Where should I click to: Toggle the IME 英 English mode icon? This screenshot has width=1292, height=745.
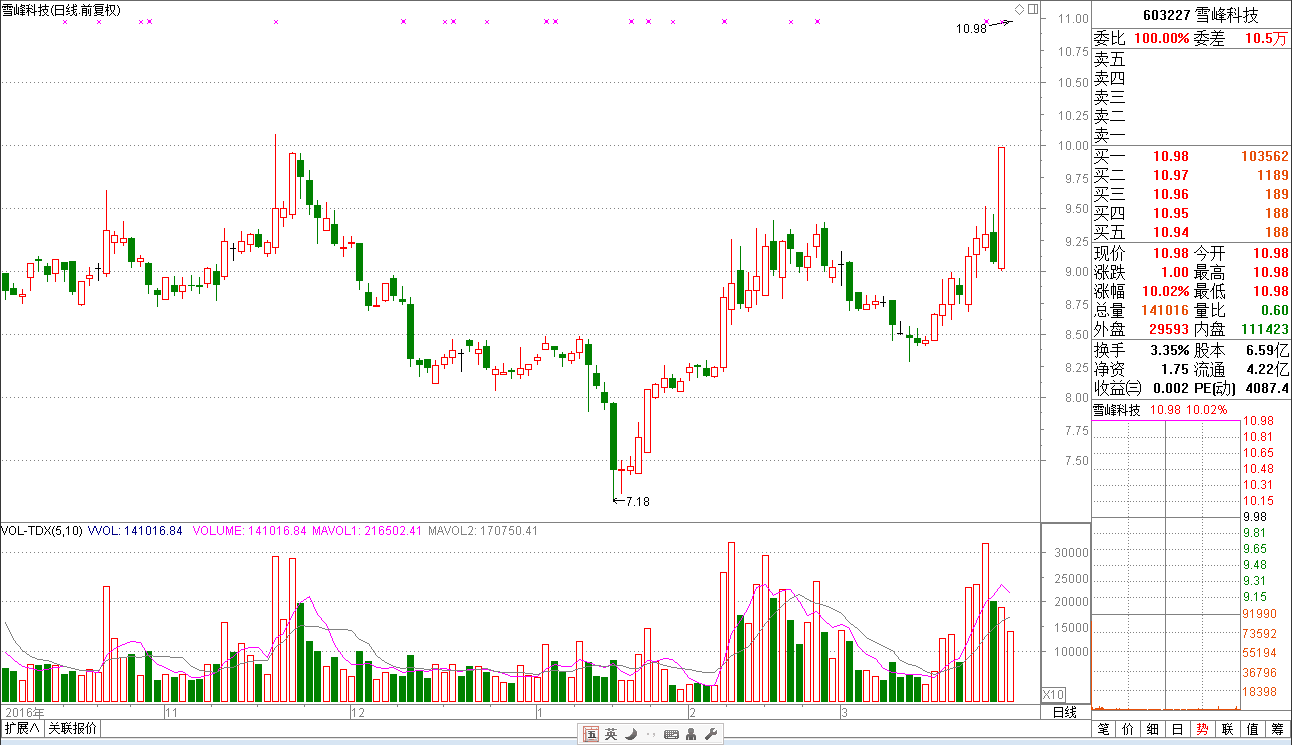click(610, 734)
